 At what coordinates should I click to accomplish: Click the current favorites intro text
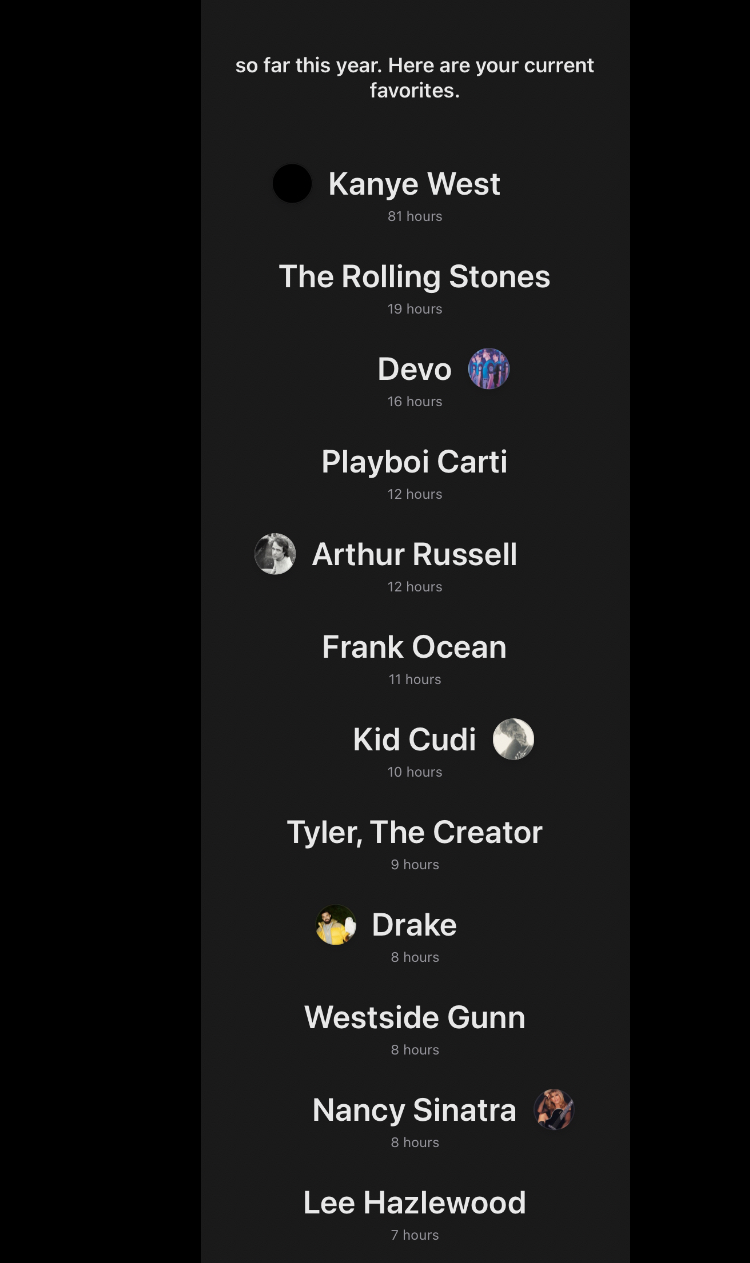click(415, 78)
